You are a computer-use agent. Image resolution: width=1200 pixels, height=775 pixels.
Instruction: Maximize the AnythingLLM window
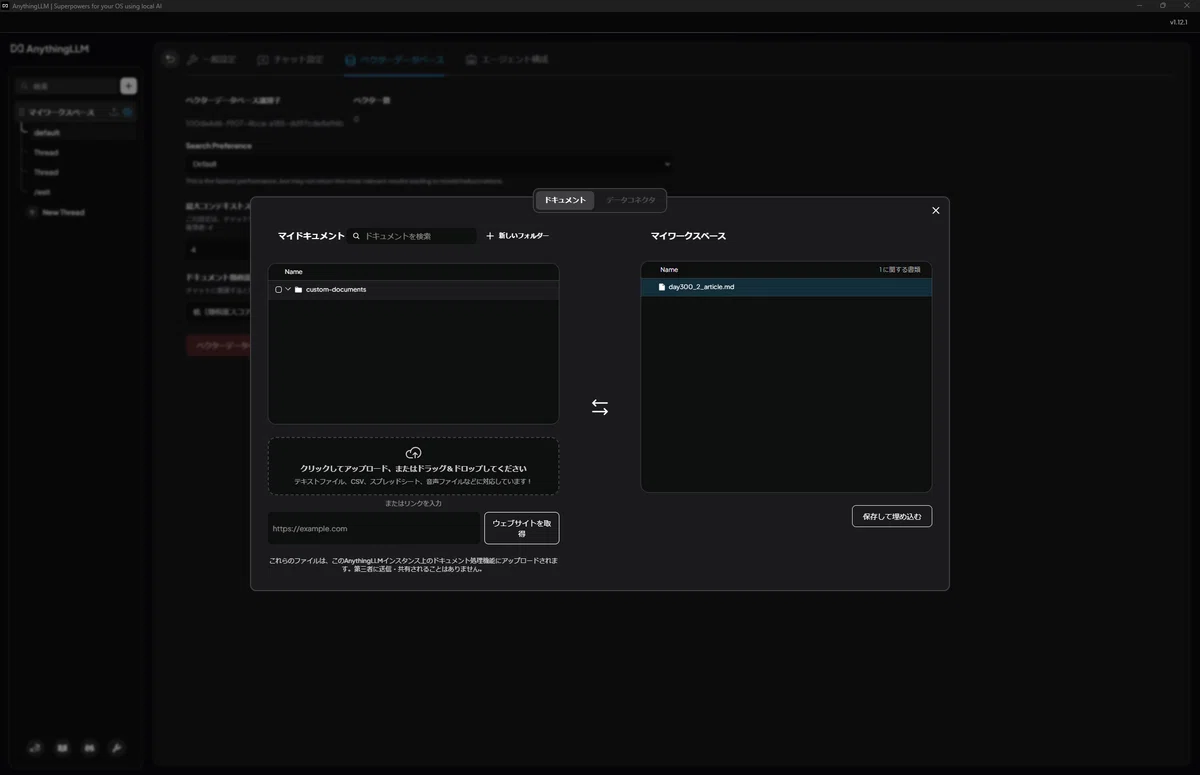(x=1162, y=5)
